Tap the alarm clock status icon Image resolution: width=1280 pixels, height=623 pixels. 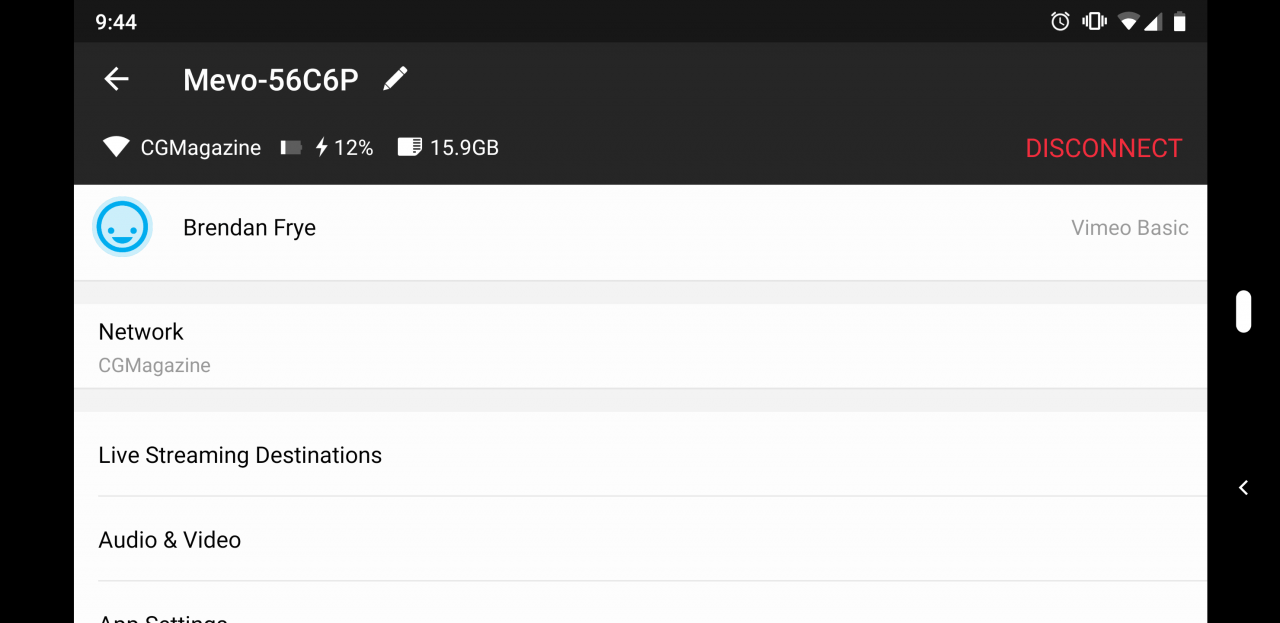pos(1060,21)
